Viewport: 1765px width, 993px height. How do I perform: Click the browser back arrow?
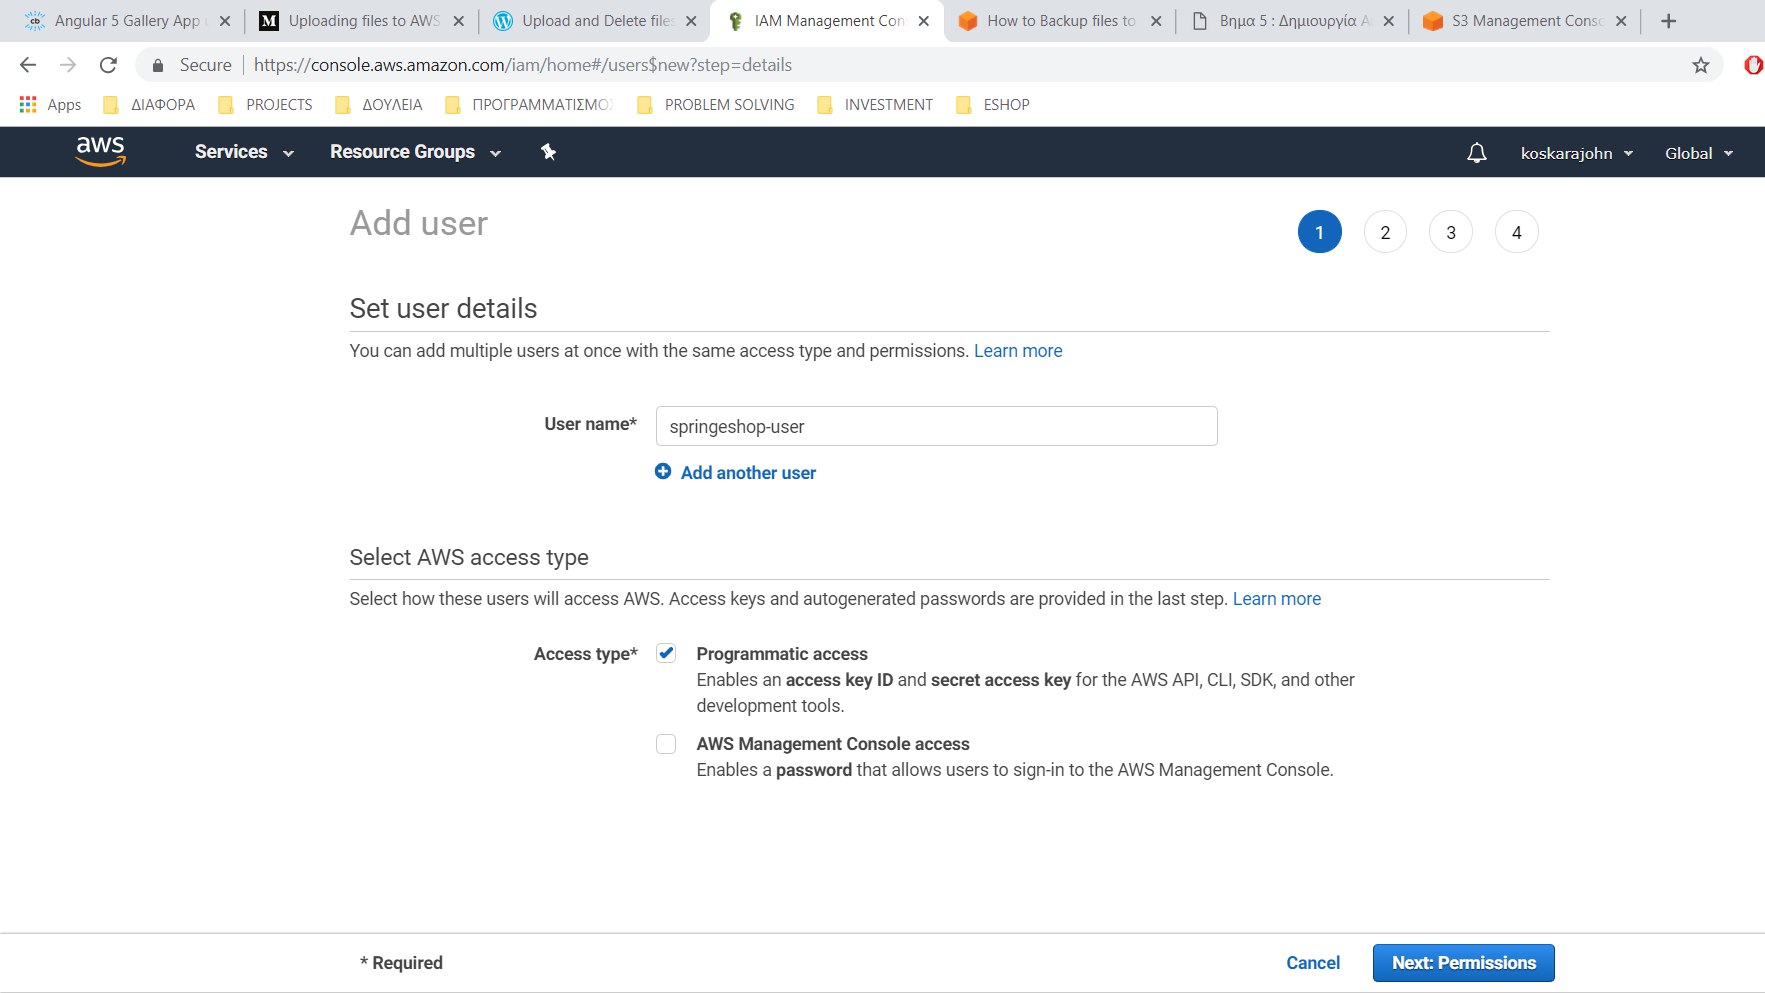coord(28,65)
